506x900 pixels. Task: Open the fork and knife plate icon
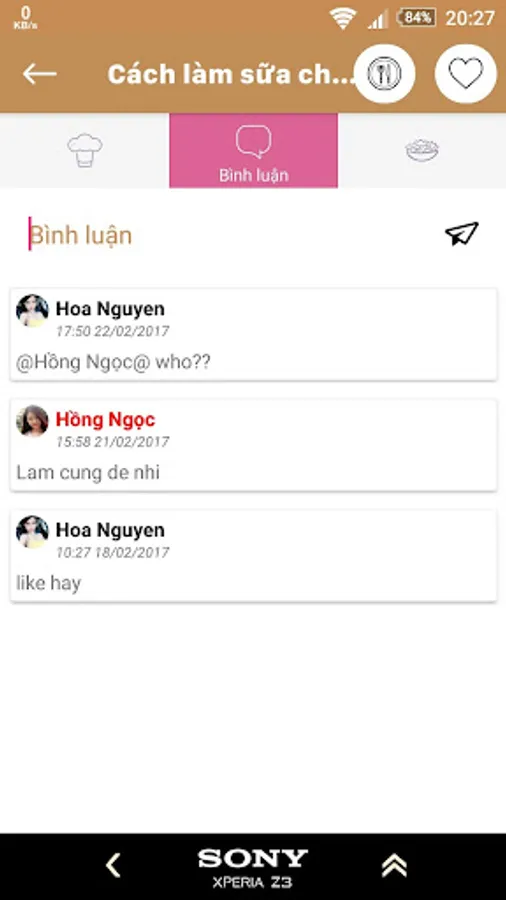pos(384,74)
